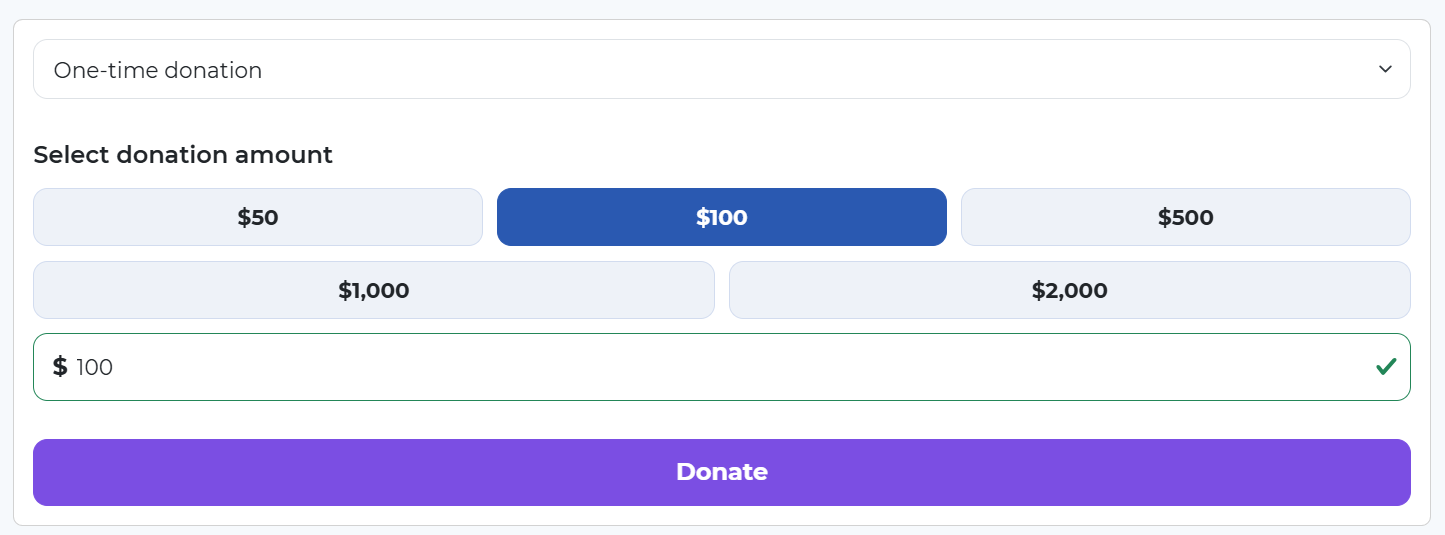Viewport: 1445px width, 535px height.
Task: Click the "One-time donation" selected text
Action: [x=158, y=70]
